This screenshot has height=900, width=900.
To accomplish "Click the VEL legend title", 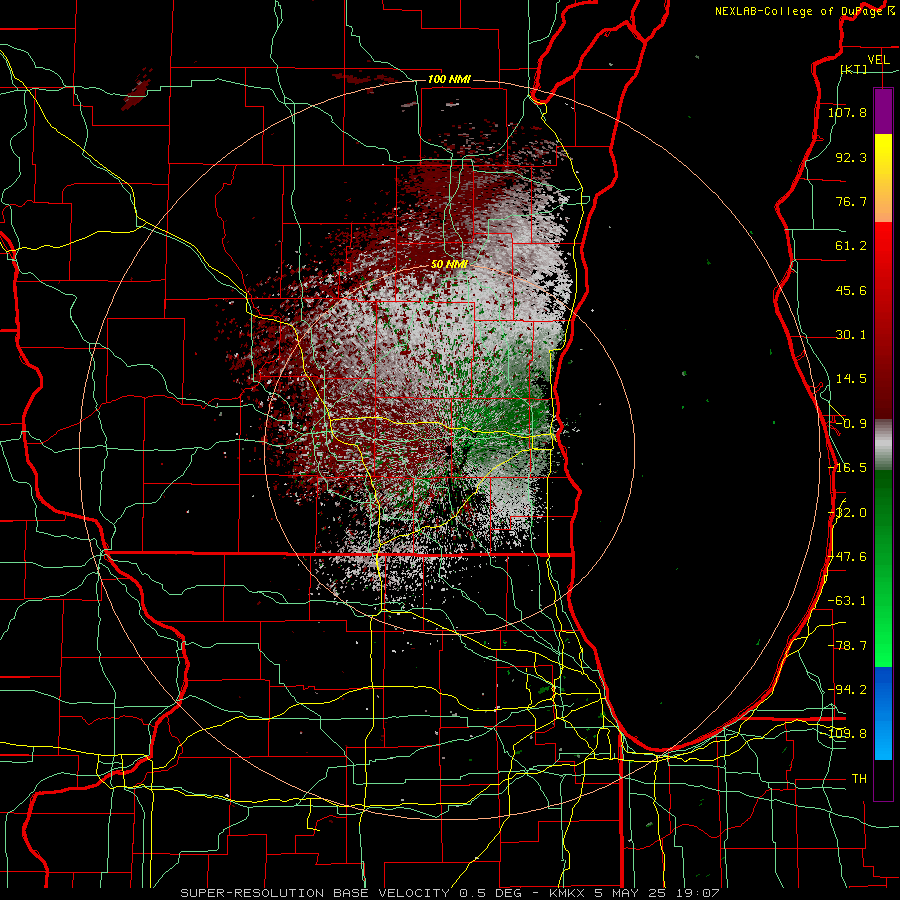I will (x=878, y=60).
